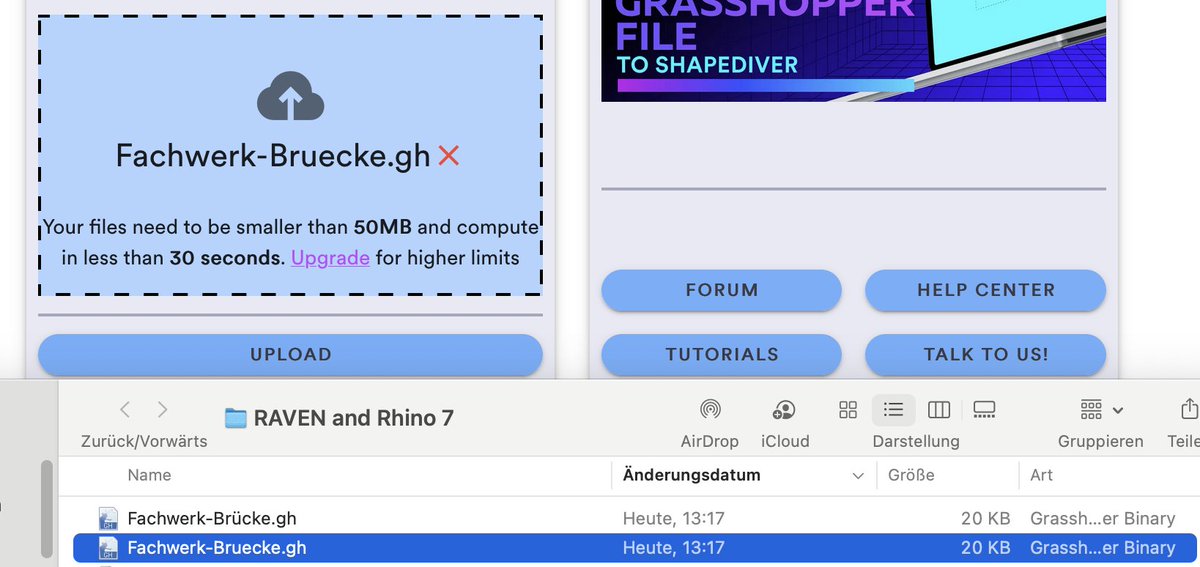
Task: Remove Fachwerk-Bruecke.gh with the red X
Action: pyautogui.click(x=449, y=156)
